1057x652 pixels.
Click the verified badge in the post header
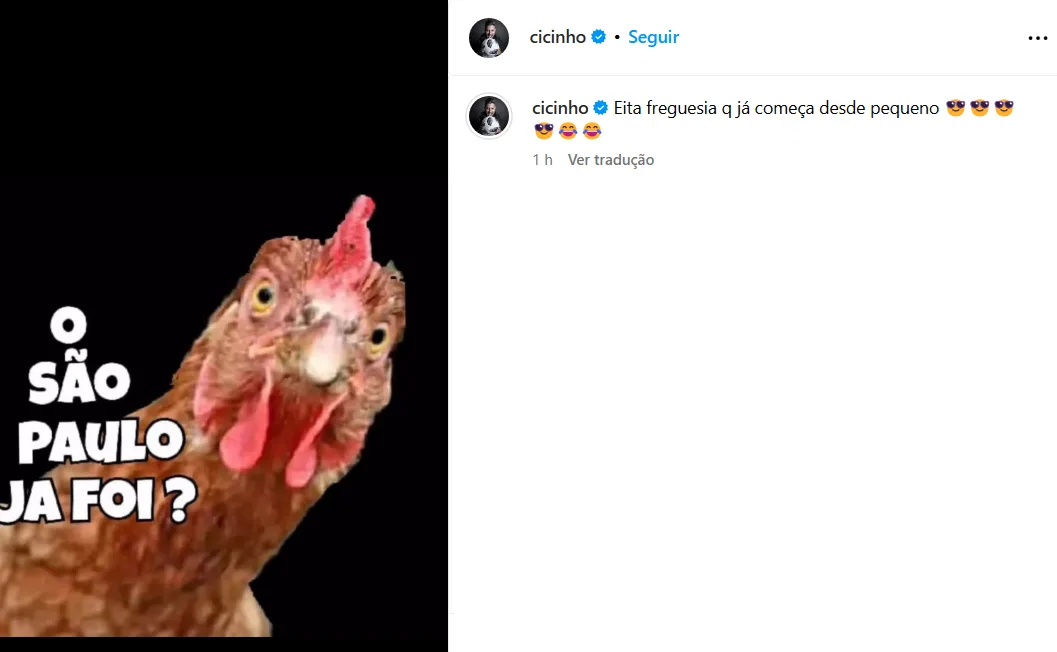599,37
